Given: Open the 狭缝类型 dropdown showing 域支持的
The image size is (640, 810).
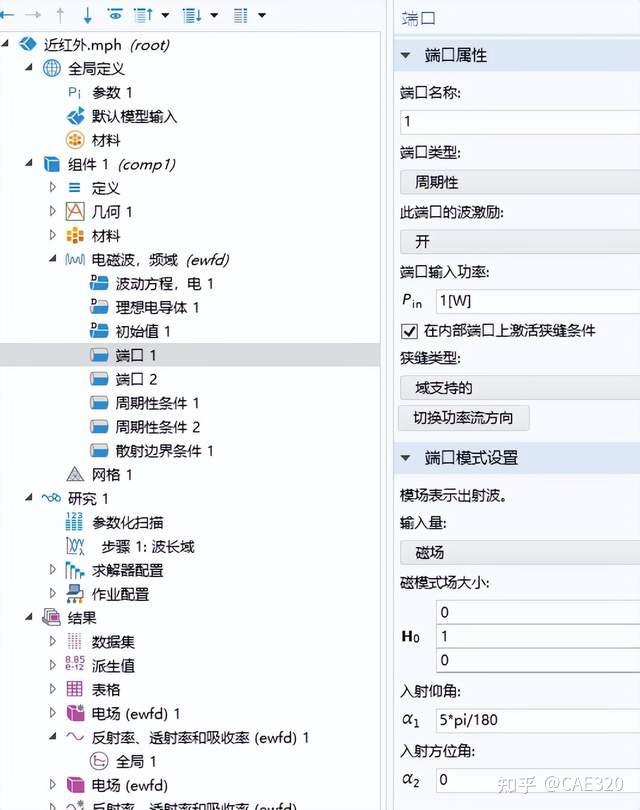Looking at the screenshot, I should tap(520, 386).
